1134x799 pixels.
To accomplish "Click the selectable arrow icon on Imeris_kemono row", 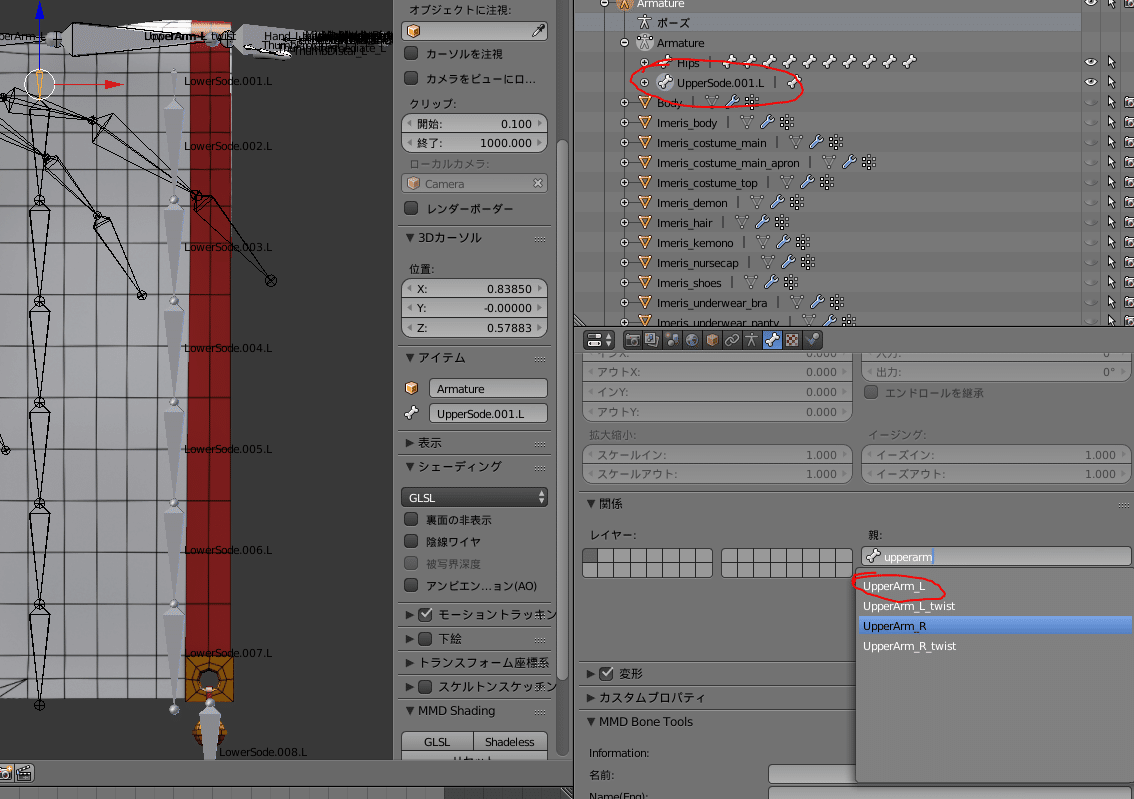I will coord(1111,243).
